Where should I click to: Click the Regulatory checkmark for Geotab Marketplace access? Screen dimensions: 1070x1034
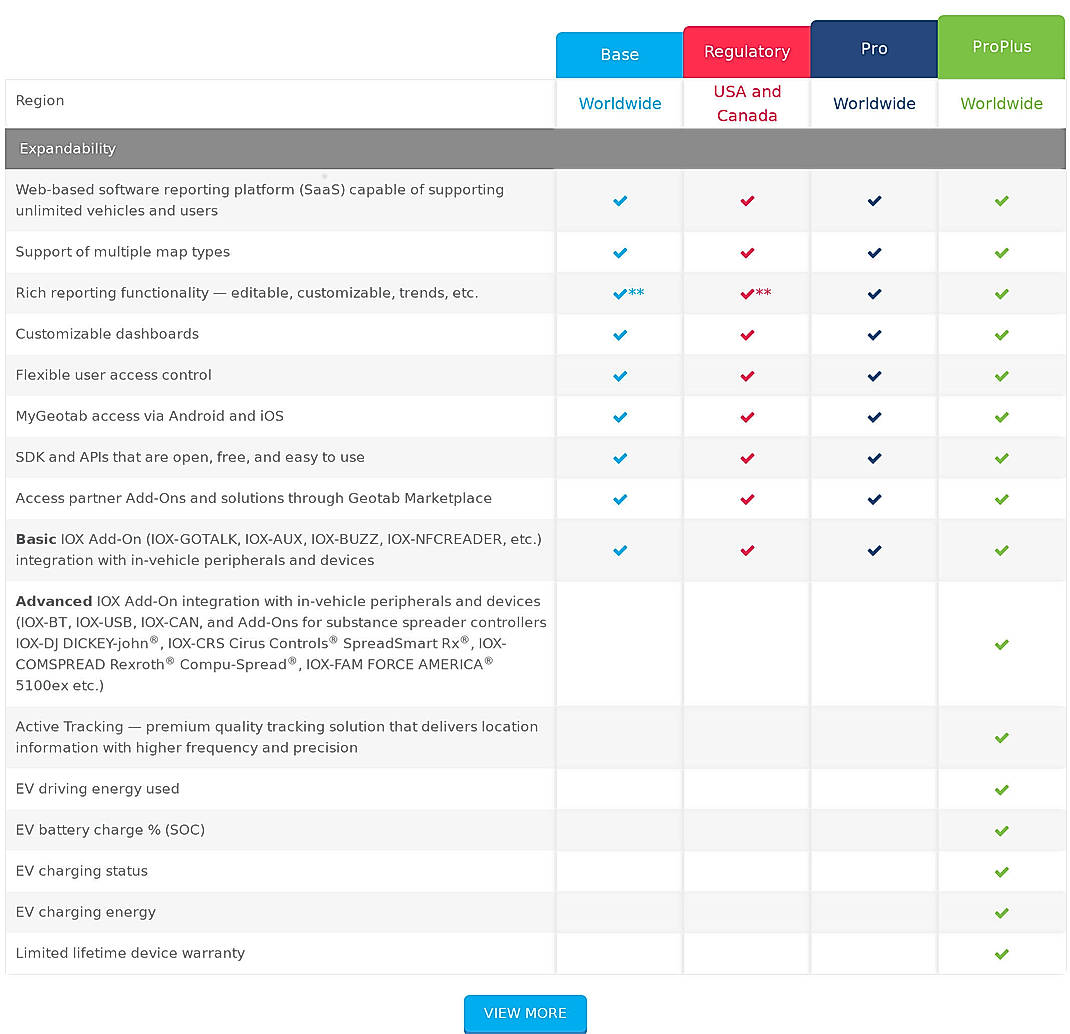[746, 498]
